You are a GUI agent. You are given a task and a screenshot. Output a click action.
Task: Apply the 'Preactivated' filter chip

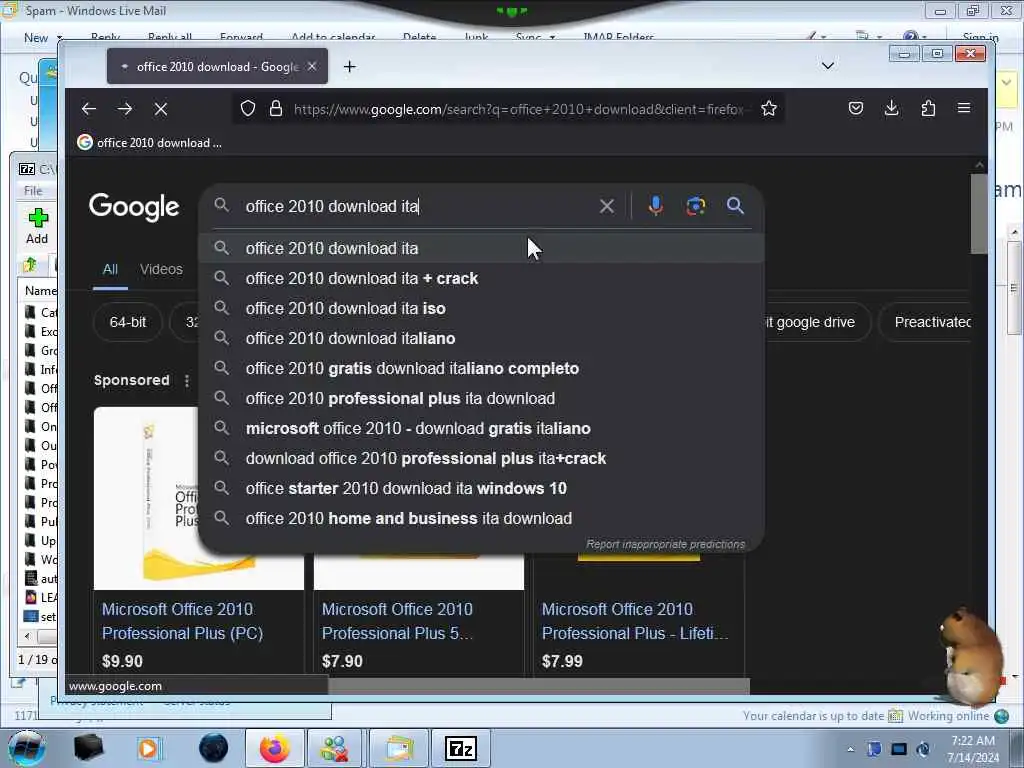pos(927,322)
